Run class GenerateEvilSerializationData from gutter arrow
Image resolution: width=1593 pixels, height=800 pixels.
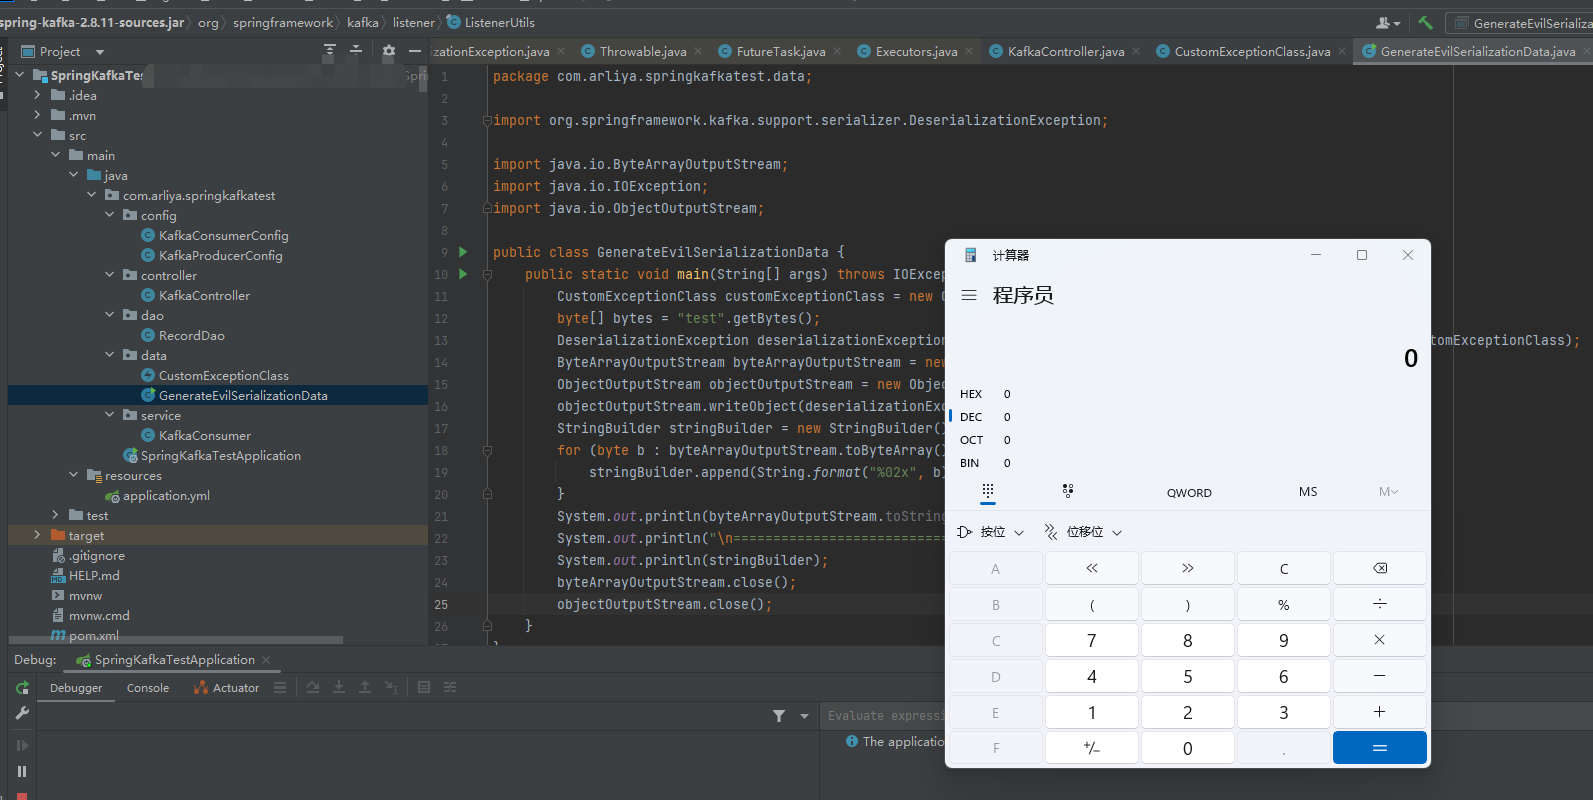click(x=463, y=252)
